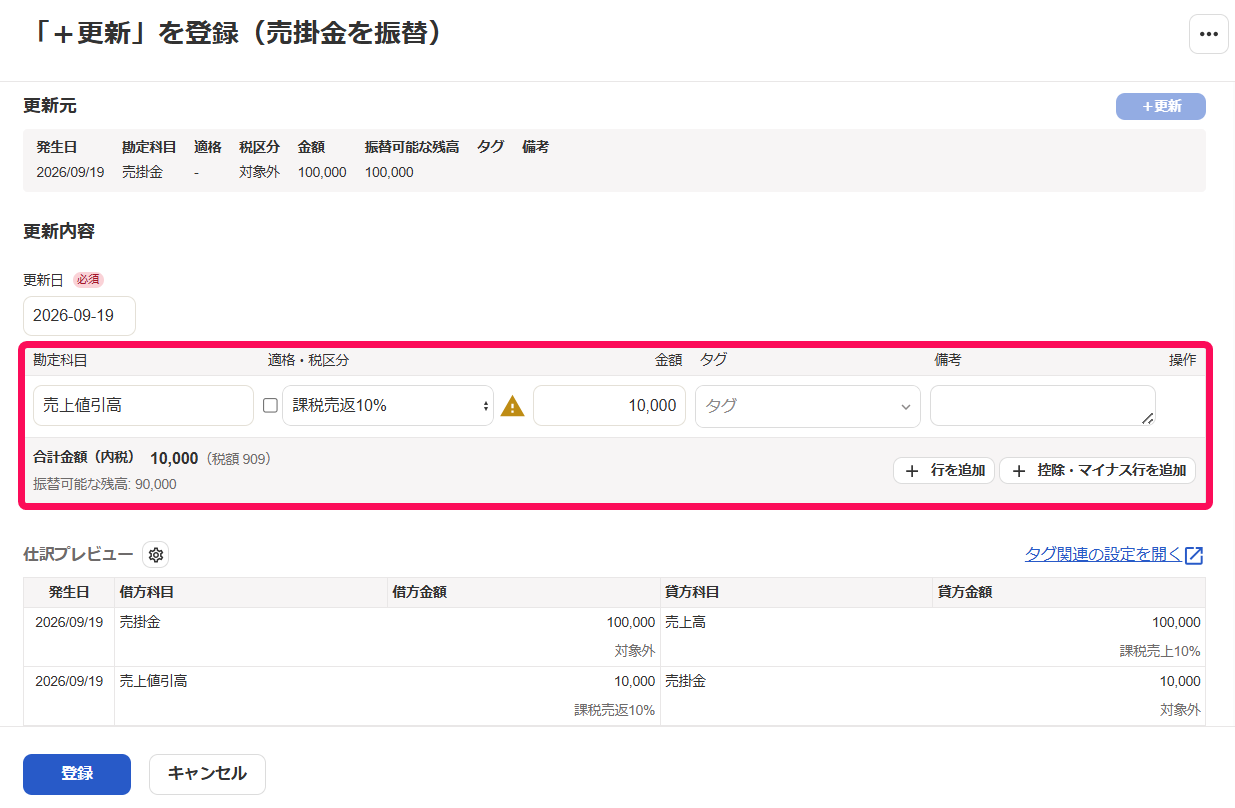
Task: Open journal preview gear settings
Action: [156, 555]
